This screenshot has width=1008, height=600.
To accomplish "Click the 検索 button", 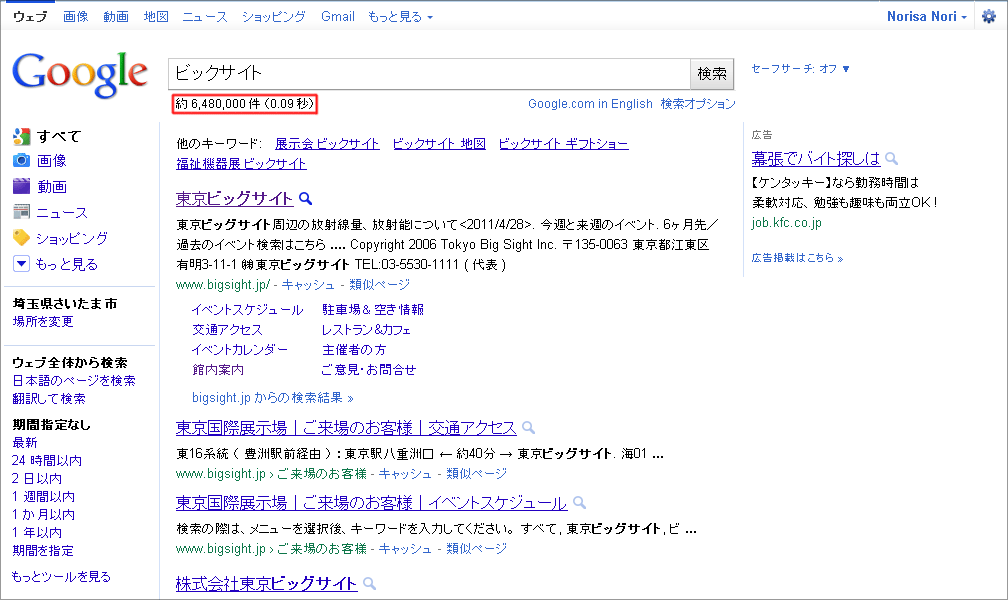I will click(x=712, y=74).
